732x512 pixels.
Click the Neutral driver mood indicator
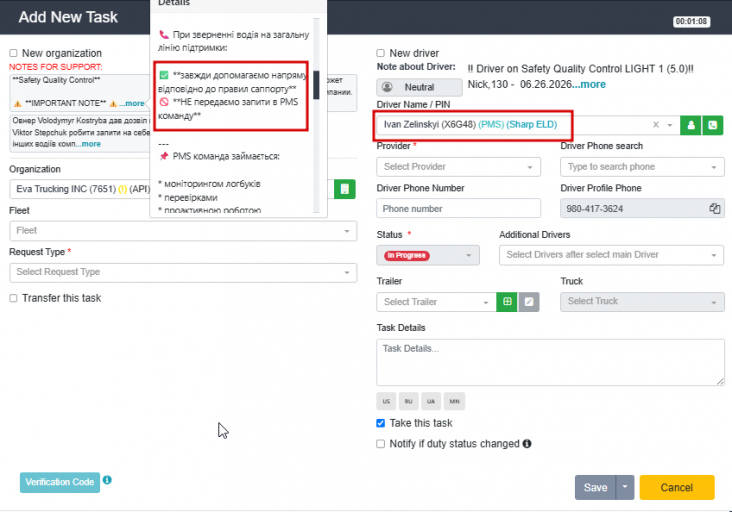419,87
